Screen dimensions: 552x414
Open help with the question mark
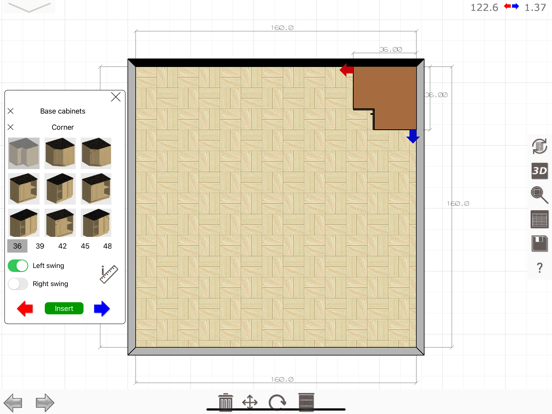click(540, 268)
